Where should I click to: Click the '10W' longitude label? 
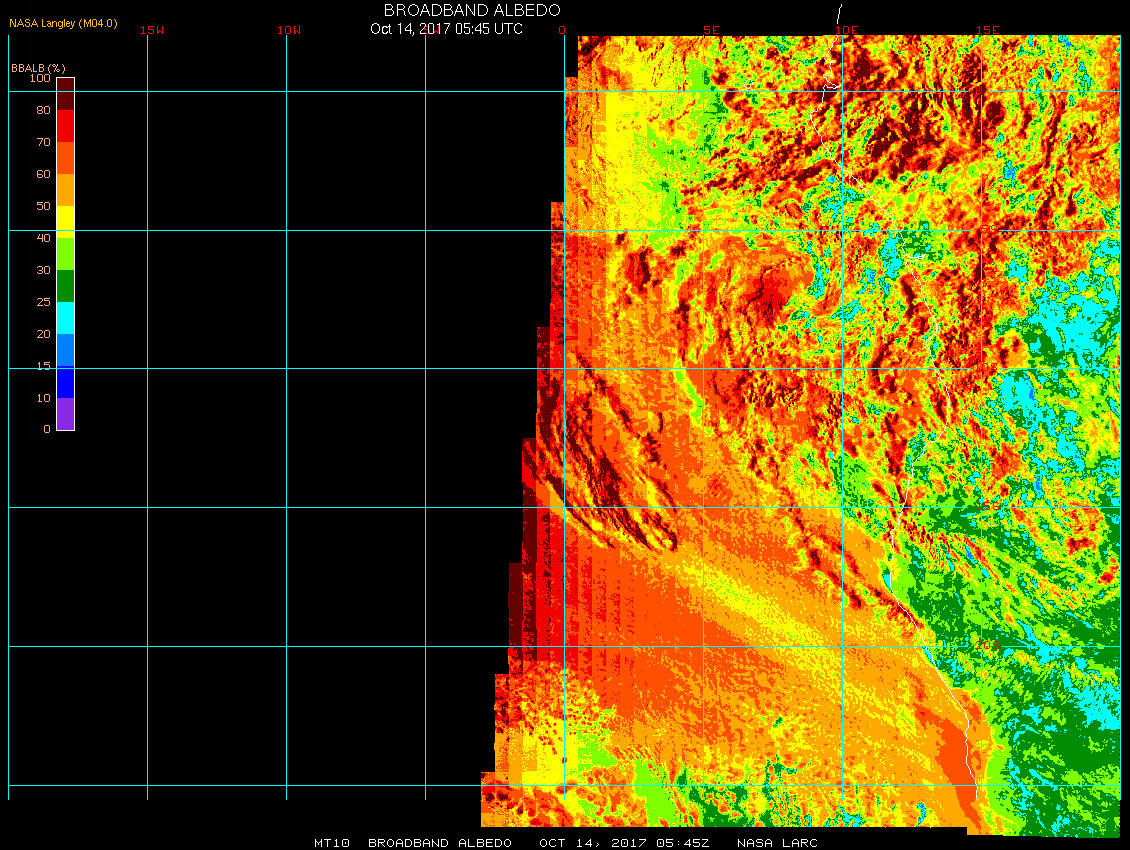click(289, 30)
